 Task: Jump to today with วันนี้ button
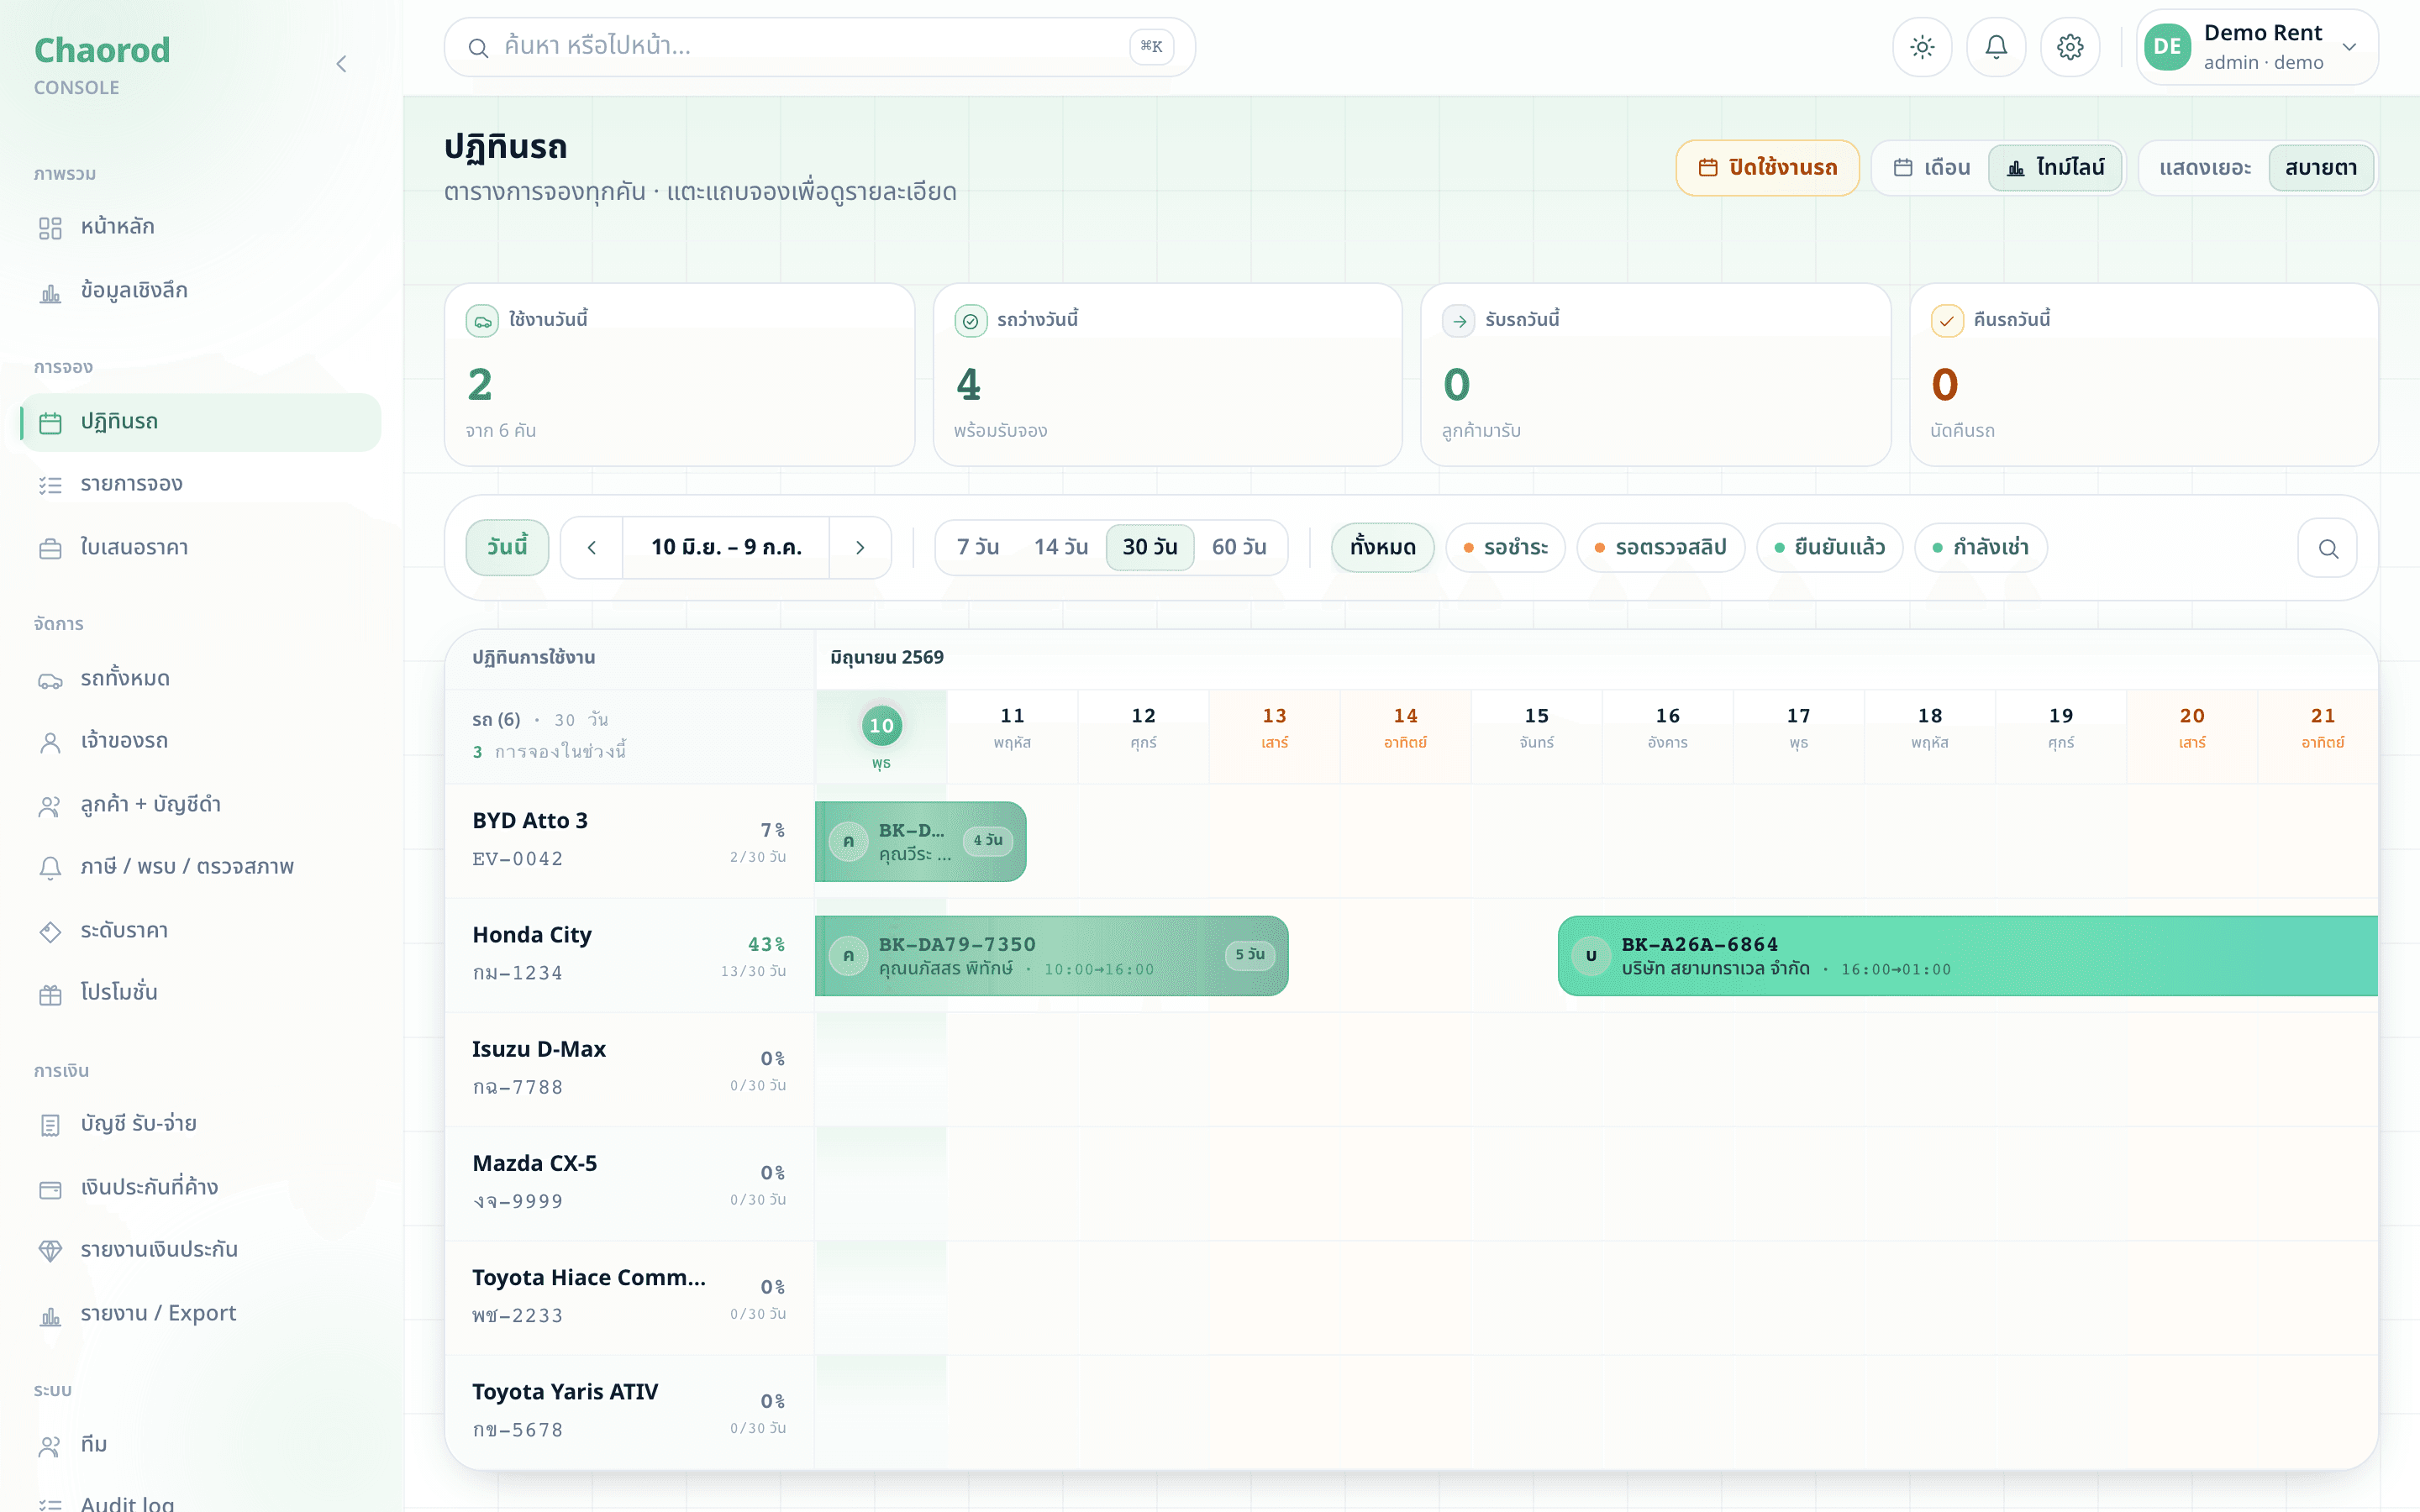(x=507, y=547)
